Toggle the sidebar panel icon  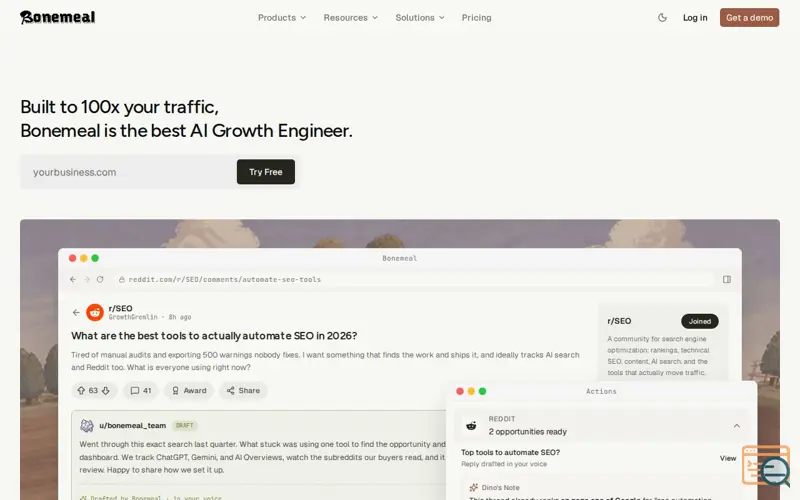coord(727,280)
